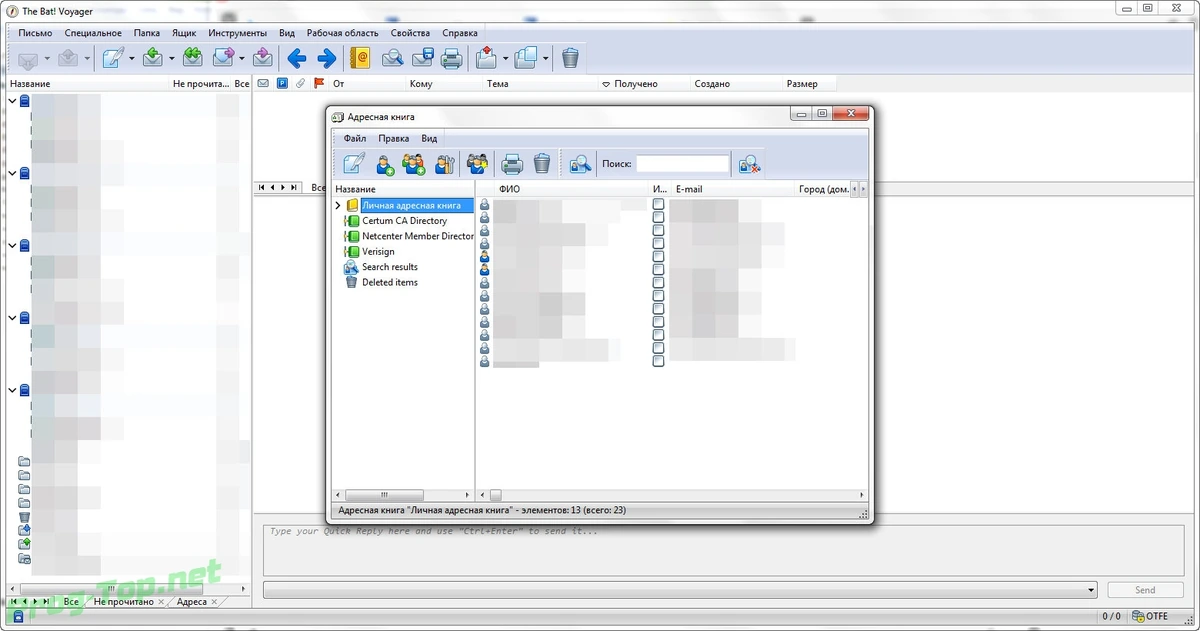Open the Рабочая область menu
The height and width of the screenshot is (631, 1200).
click(x=343, y=33)
